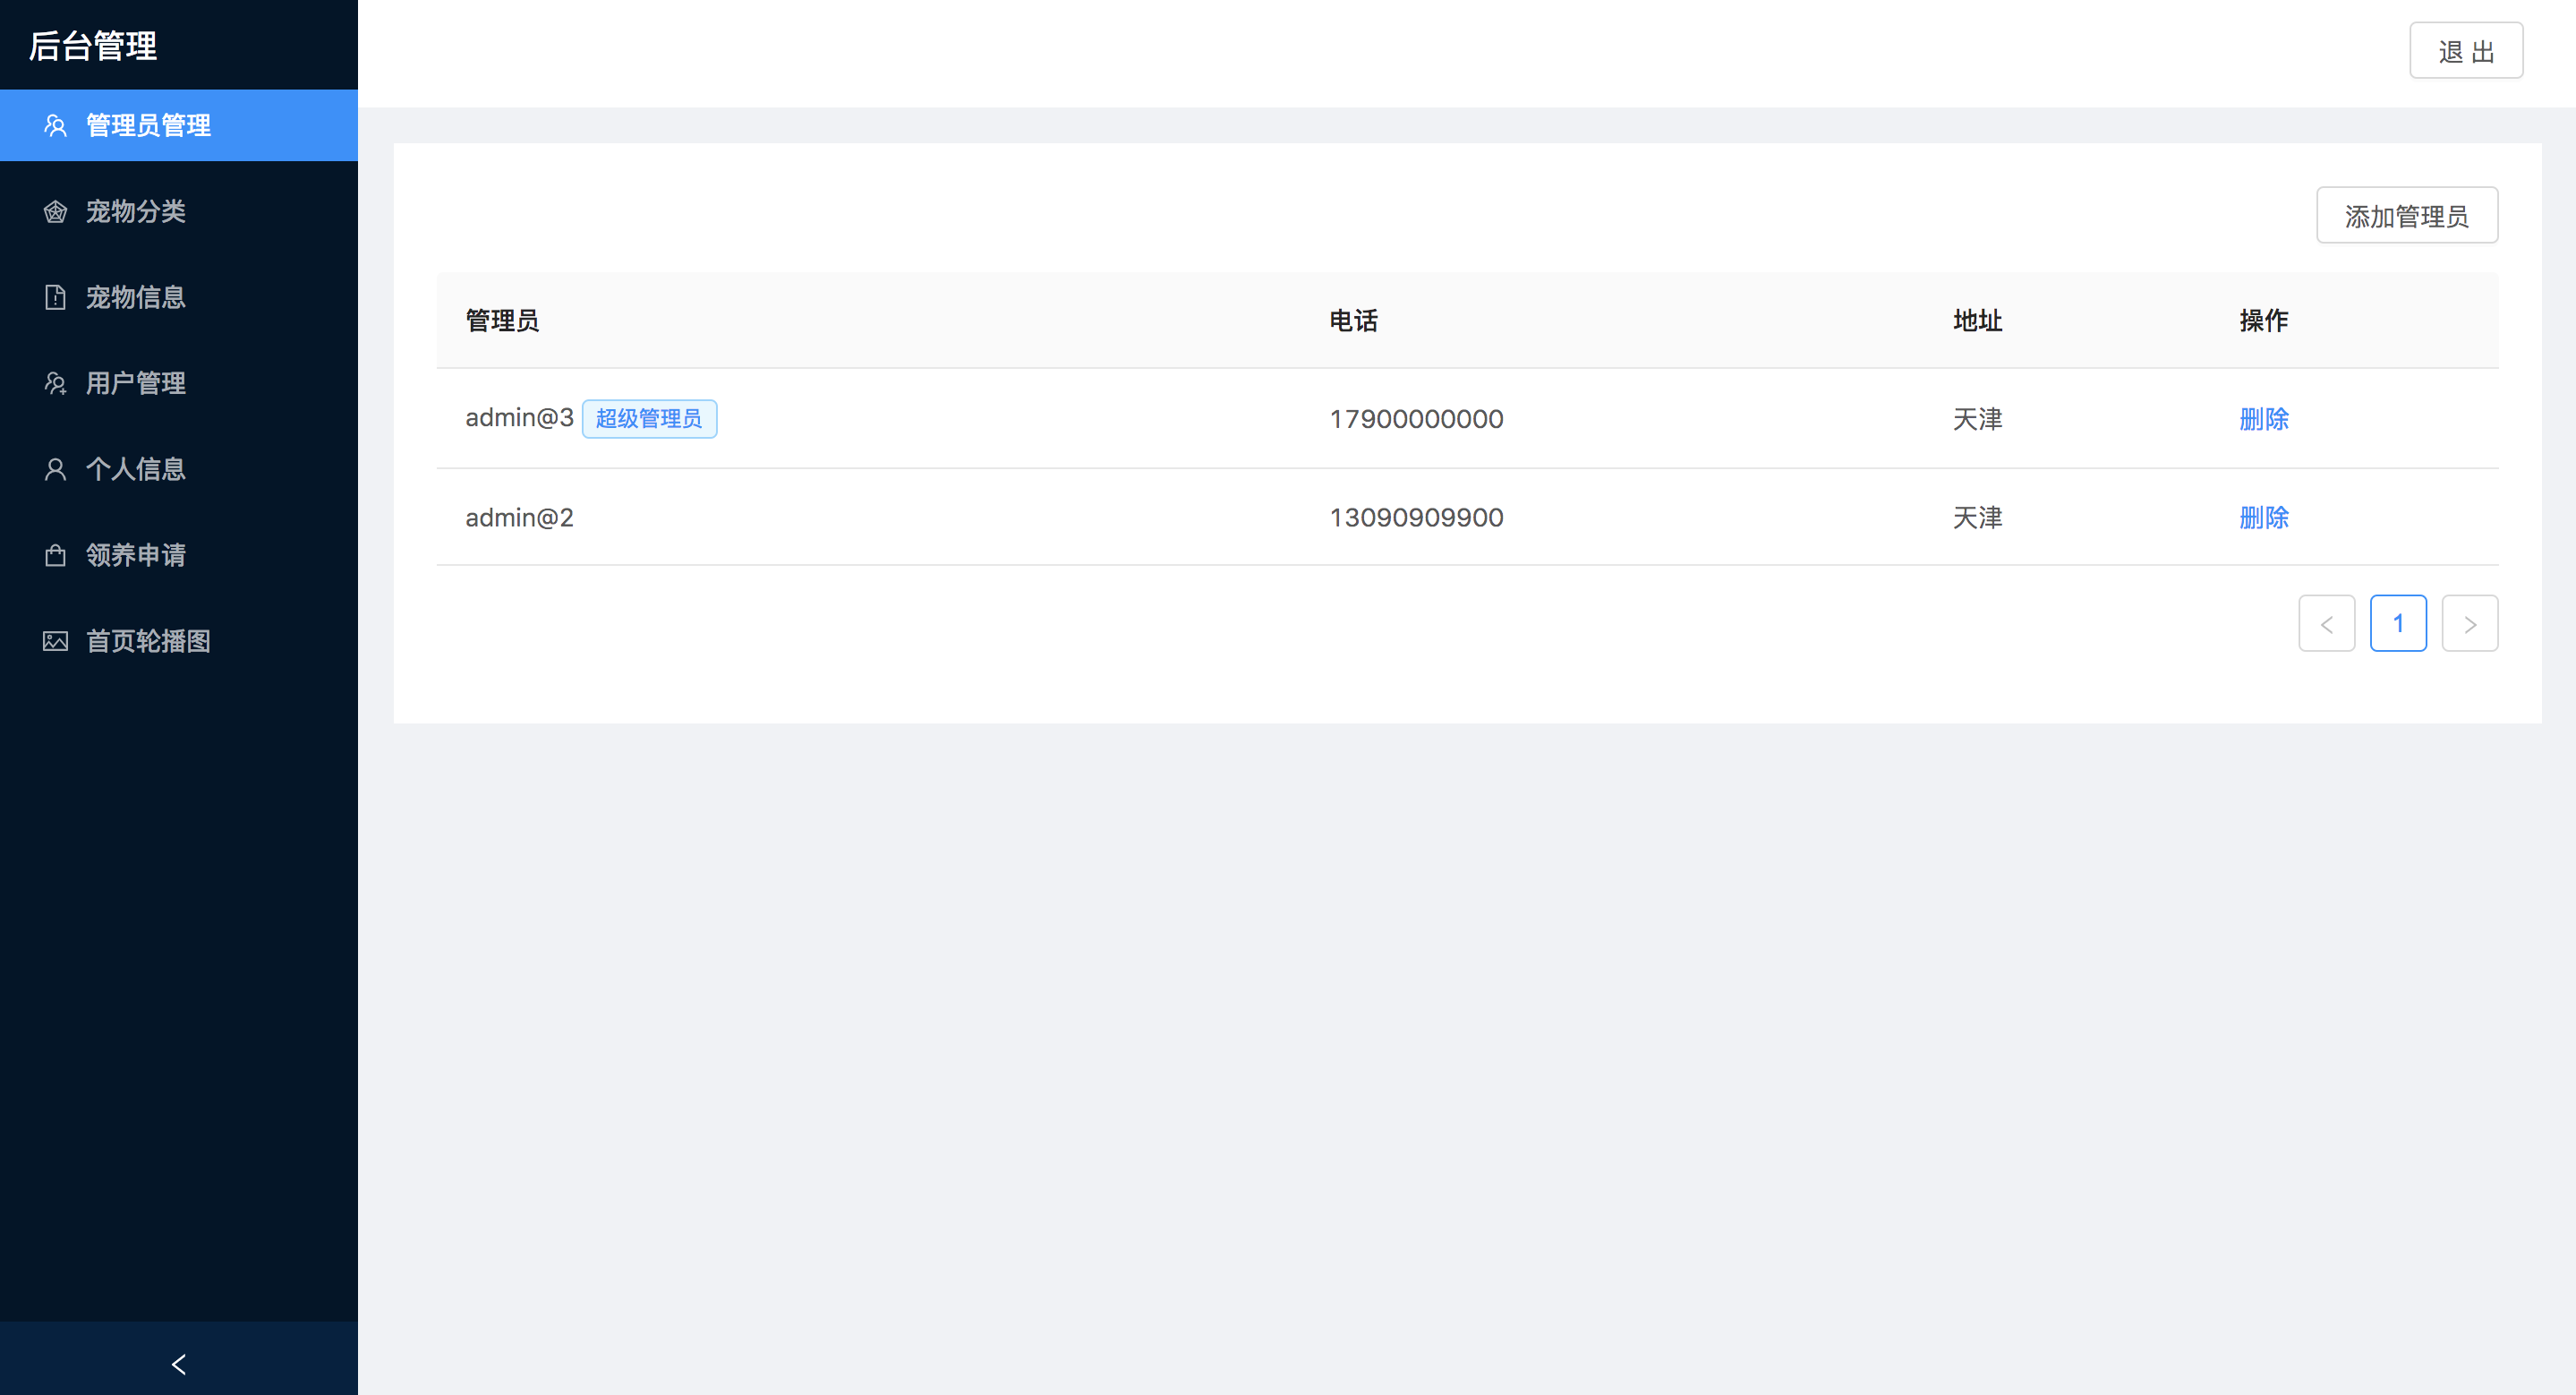Viewport: 2576px width, 1395px height.
Task: Go to previous page arrow
Action: [2326, 624]
